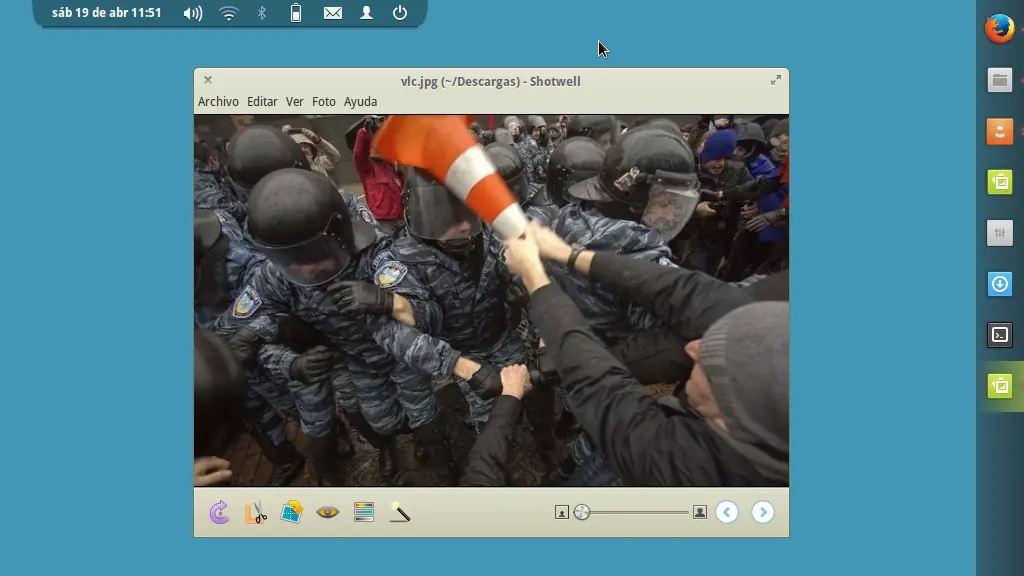
Task: Select the Crop tool with scissors icon
Action: click(255, 513)
